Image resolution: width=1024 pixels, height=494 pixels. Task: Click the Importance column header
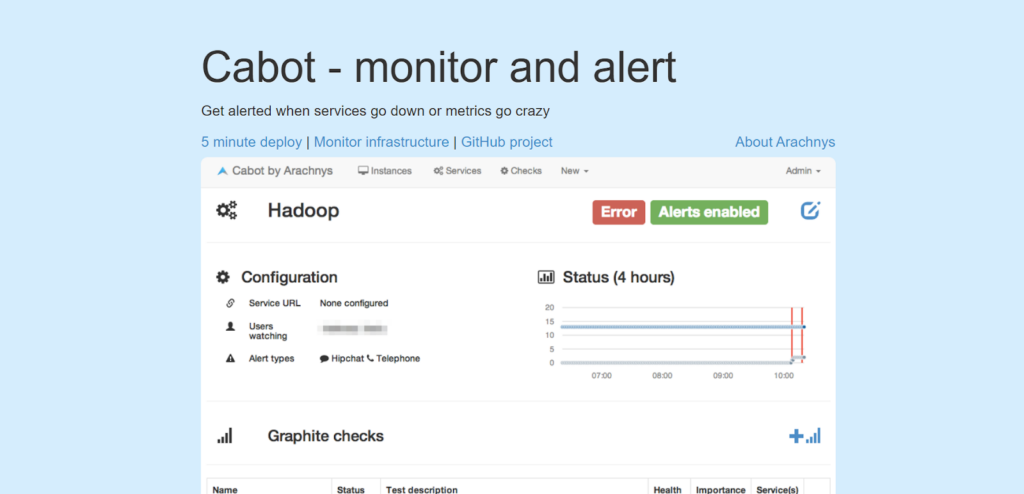[721, 489]
